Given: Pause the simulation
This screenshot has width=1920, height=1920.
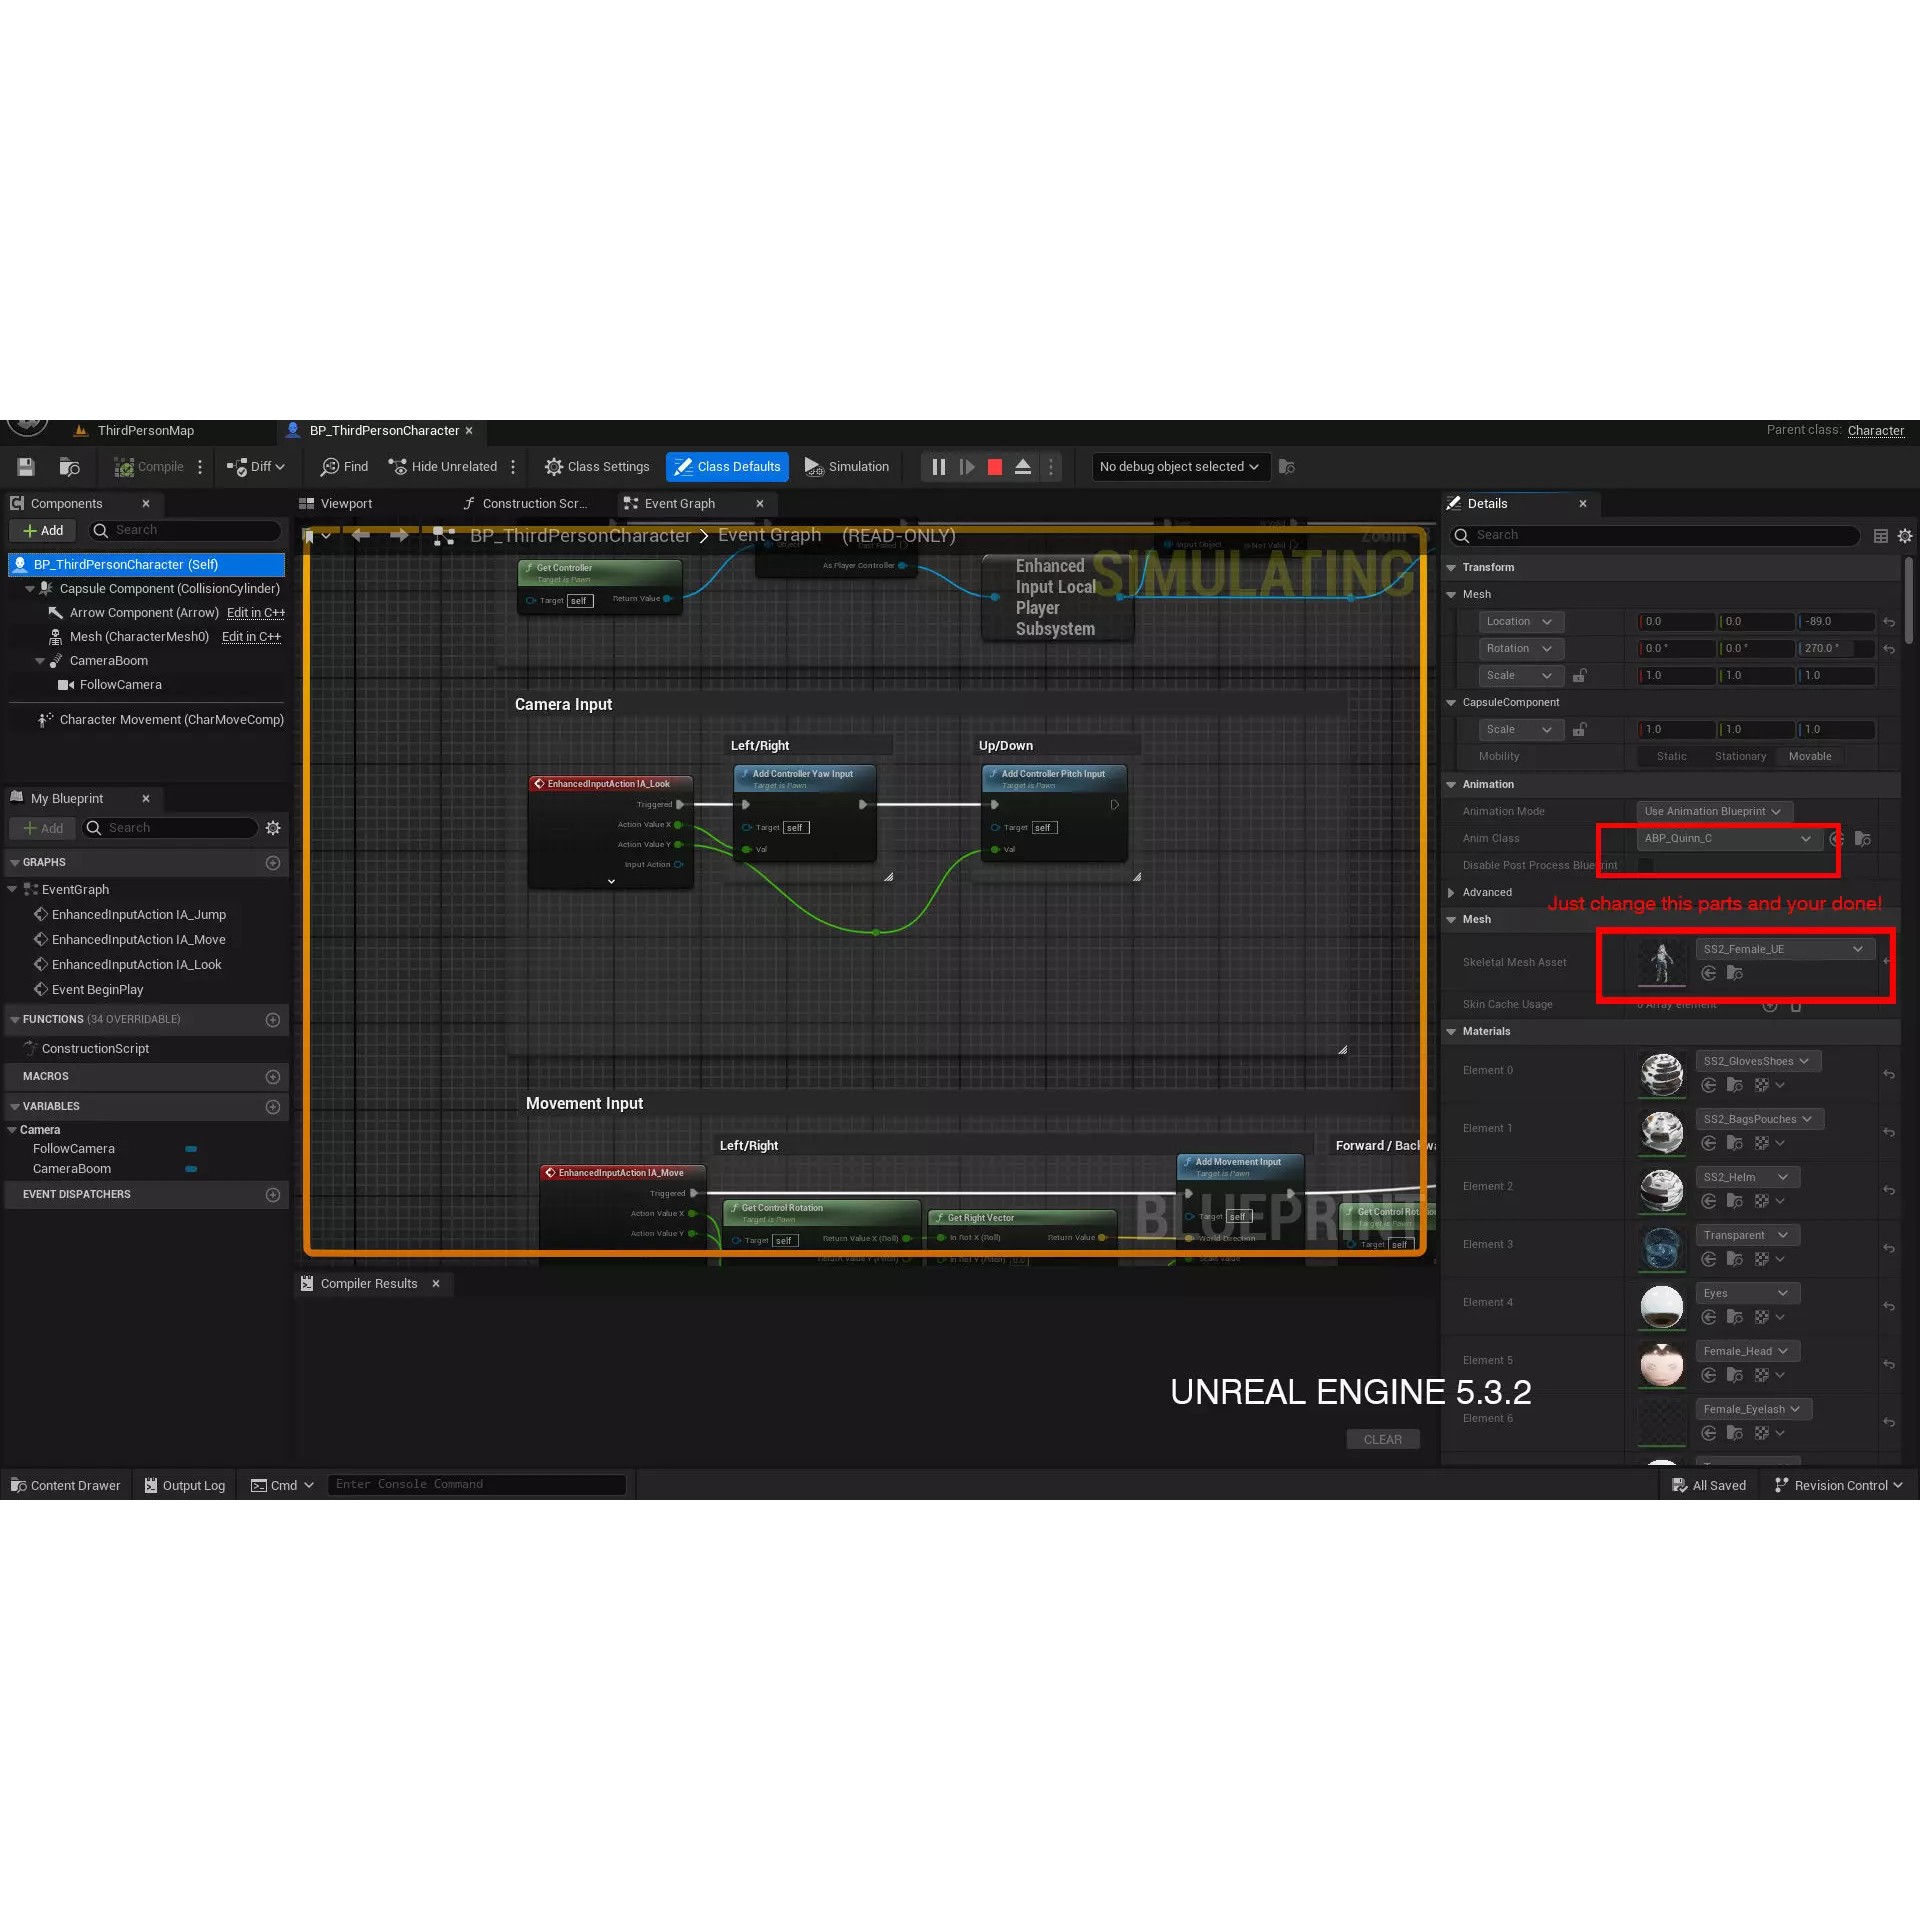Looking at the screenshot, I should (x=939, y=467).
